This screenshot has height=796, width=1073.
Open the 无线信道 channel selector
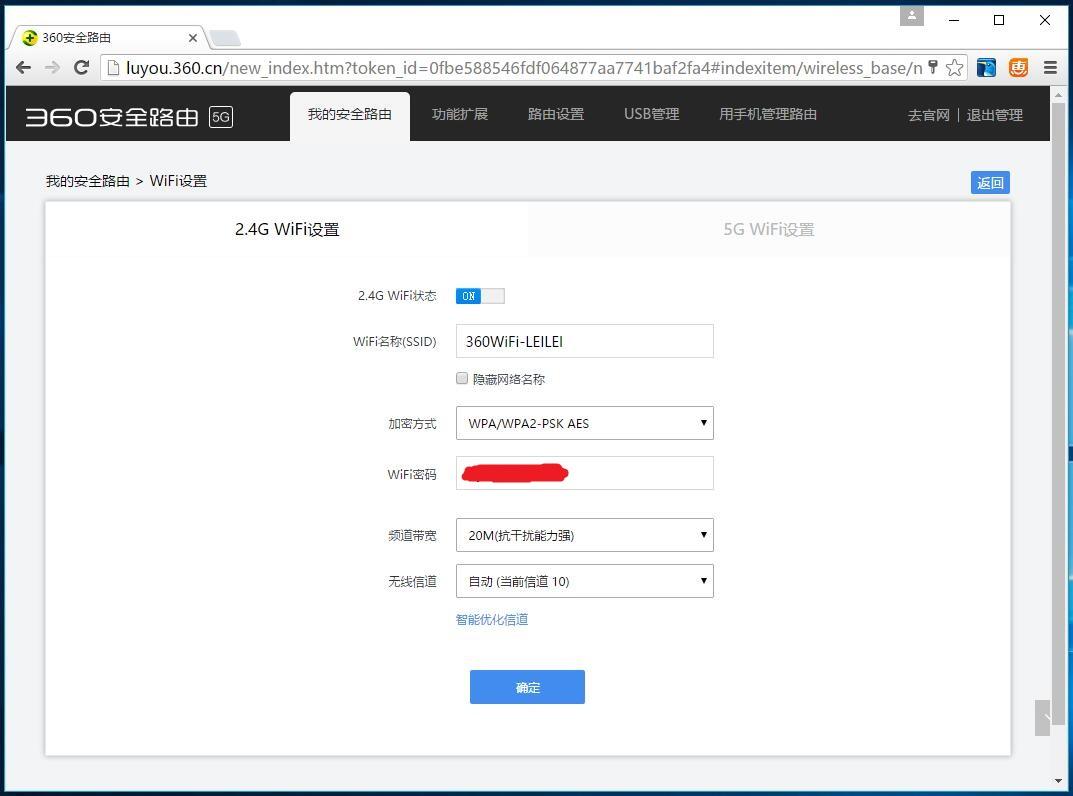(584, 581)
